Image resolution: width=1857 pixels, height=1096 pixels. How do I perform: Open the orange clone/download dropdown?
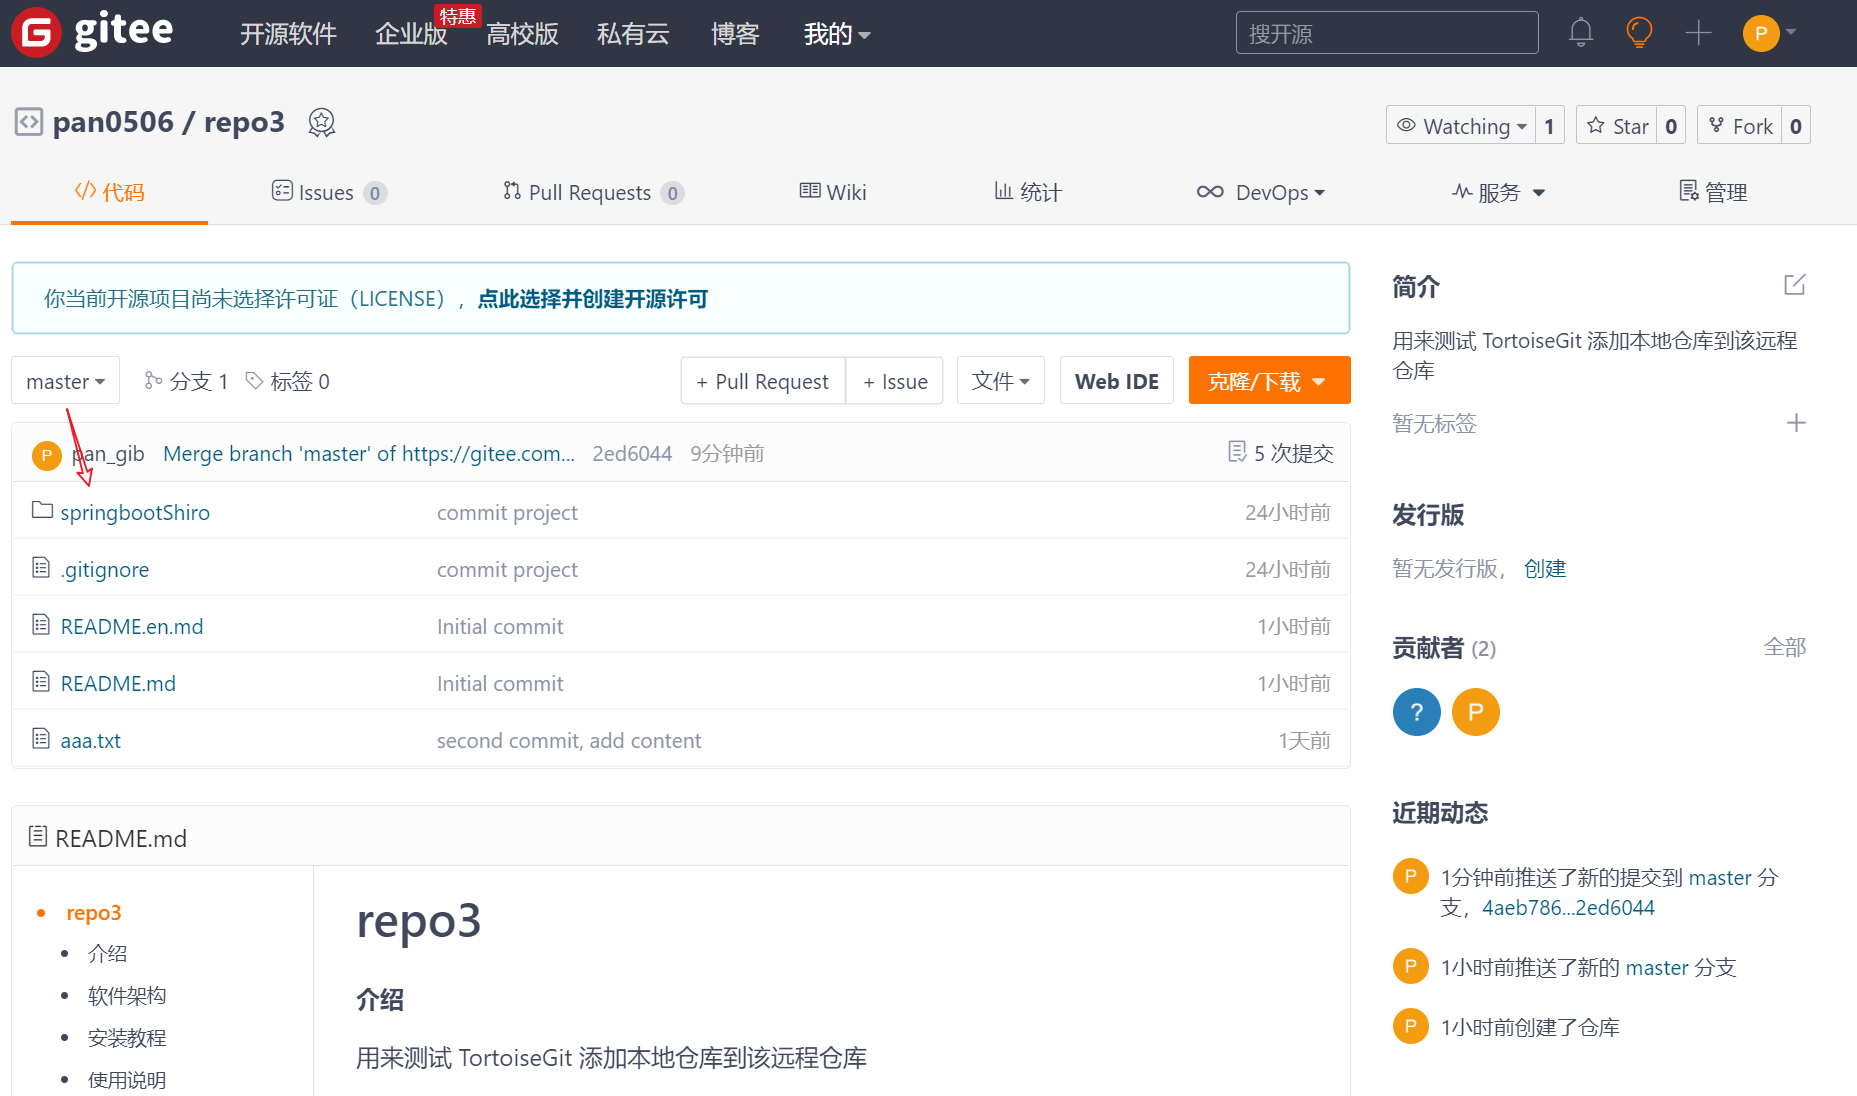click(x=1268, y=381)
